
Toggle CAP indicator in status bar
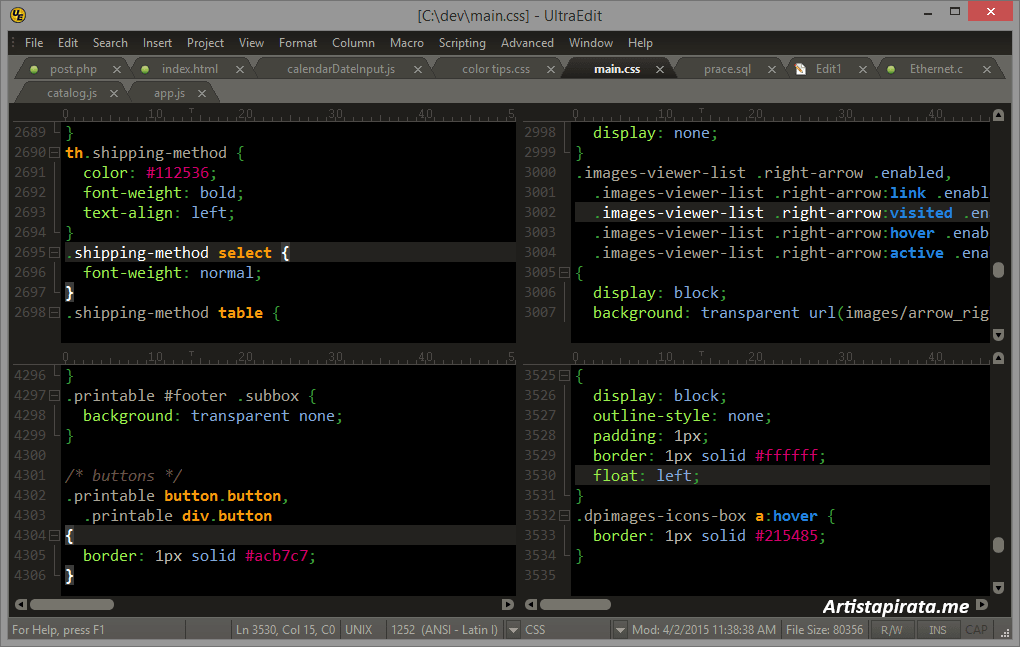point(976,630)
